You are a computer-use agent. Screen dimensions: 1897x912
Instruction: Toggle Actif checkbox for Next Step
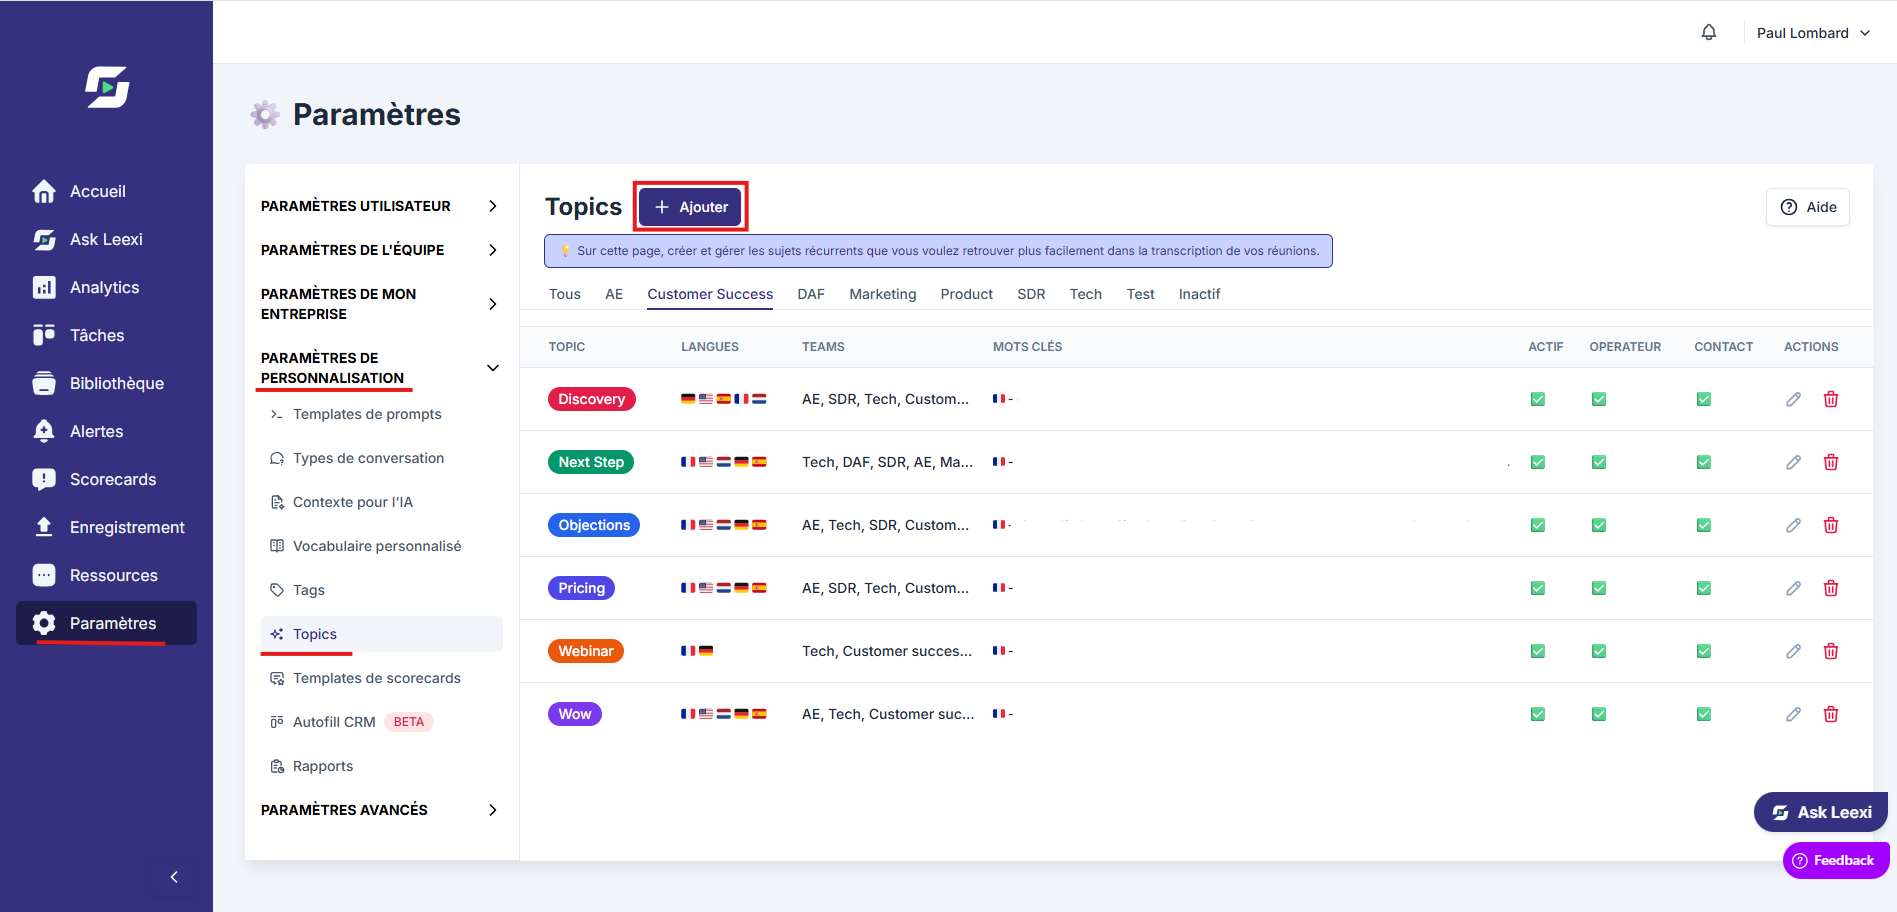(x=1538, y=462)
